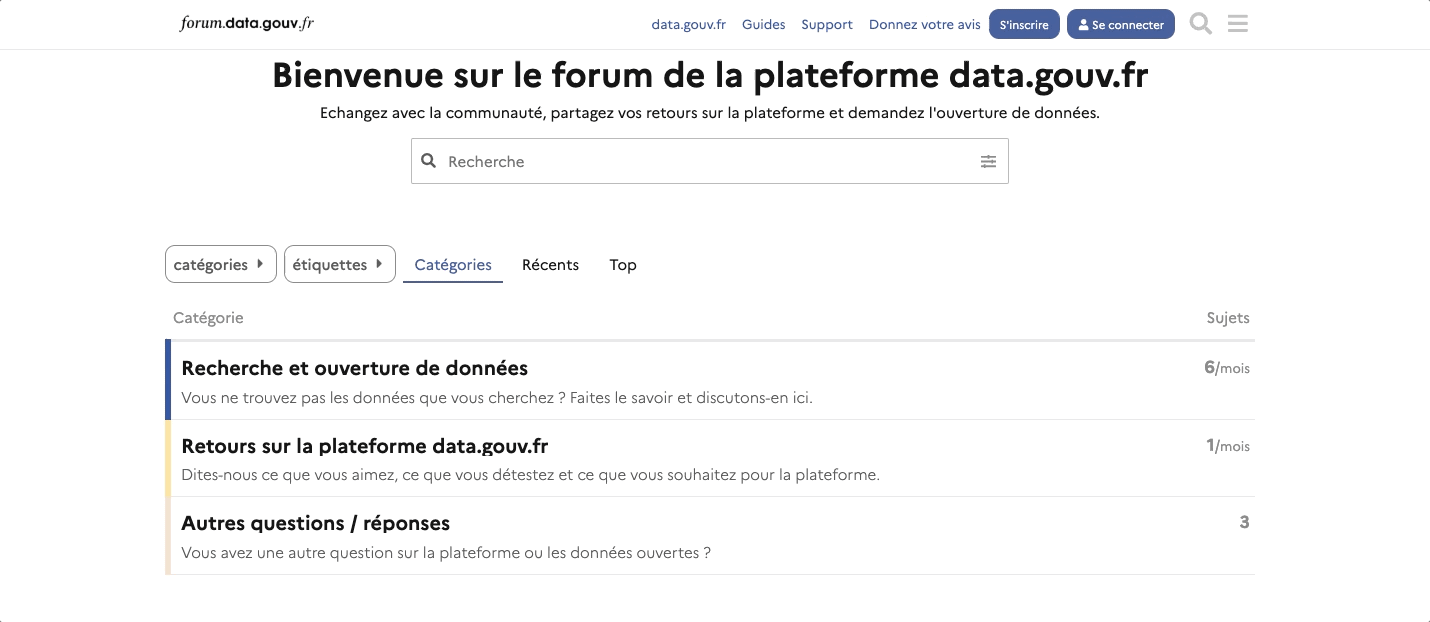Click the forum.data.gouv.fr logo
Screen dimensions: 1430x622
[x=245, y=21]
